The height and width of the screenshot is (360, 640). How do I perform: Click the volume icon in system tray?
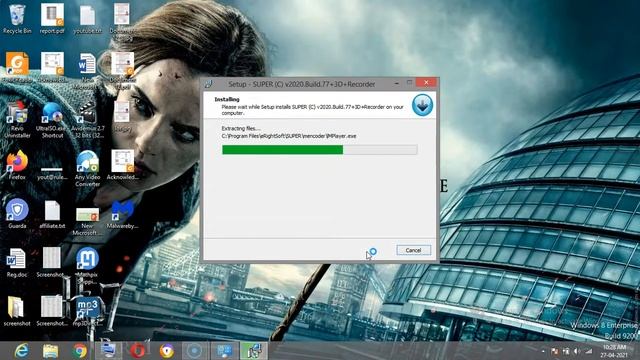pyautogui.click(x=576, y=351)
